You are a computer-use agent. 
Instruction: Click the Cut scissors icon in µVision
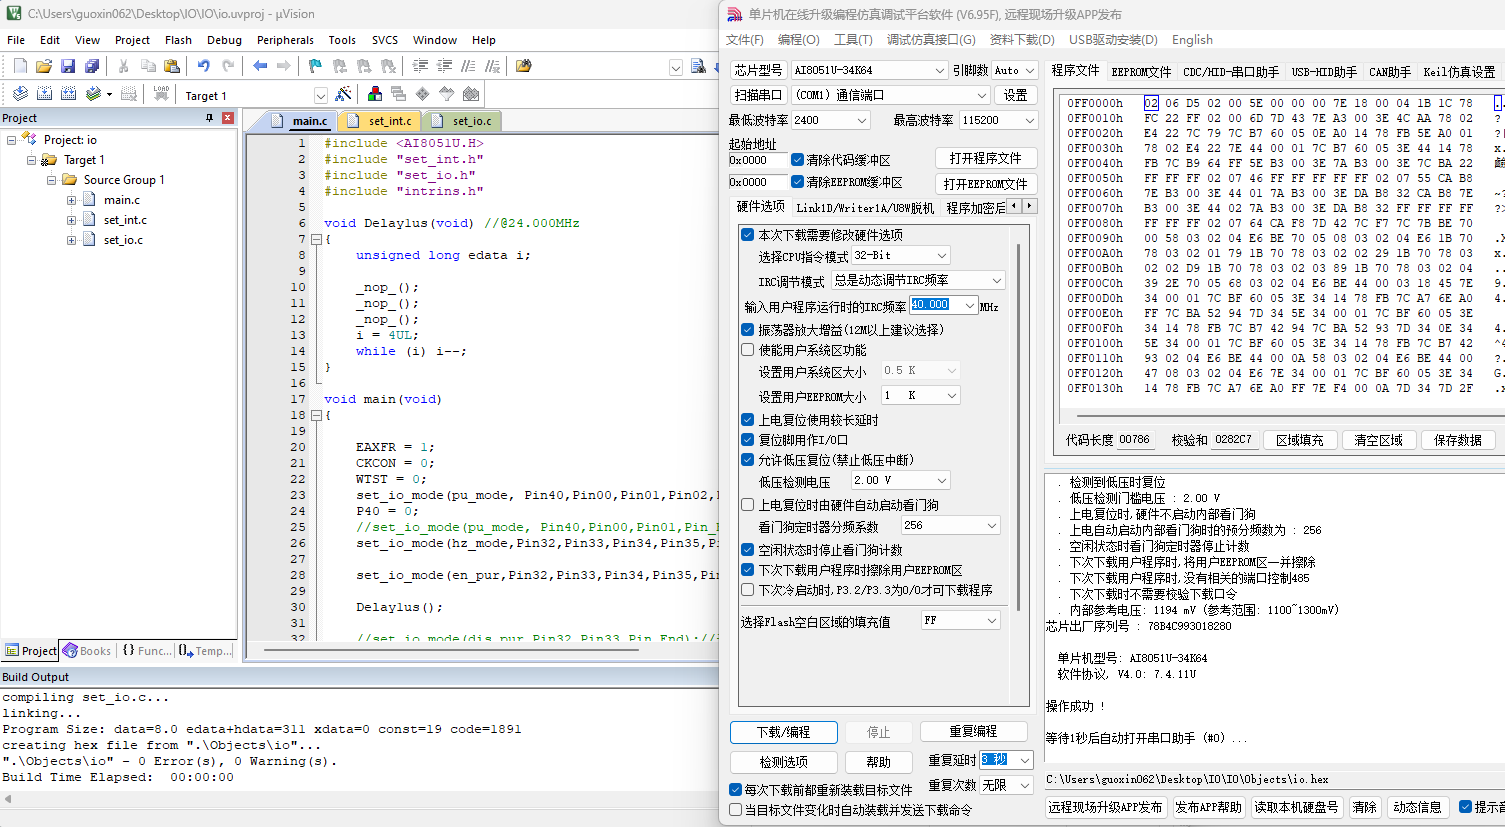(x=123, y=66)
